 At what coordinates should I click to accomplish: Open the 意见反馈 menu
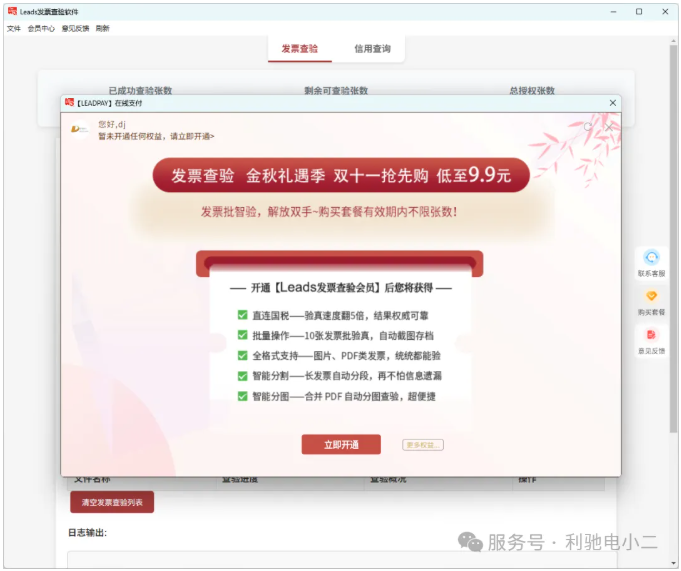(x=75, y=29)
